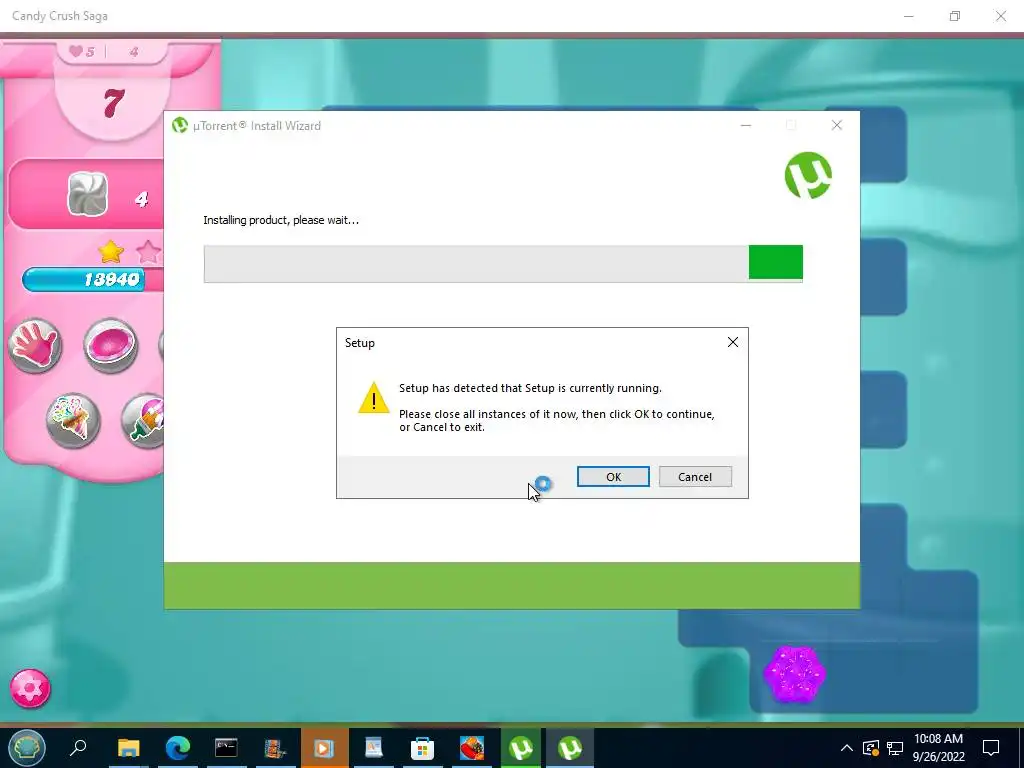Screen dimensions: 1024x768
Task: Select the party ice cream cone booster
Action: pos(73,421)
